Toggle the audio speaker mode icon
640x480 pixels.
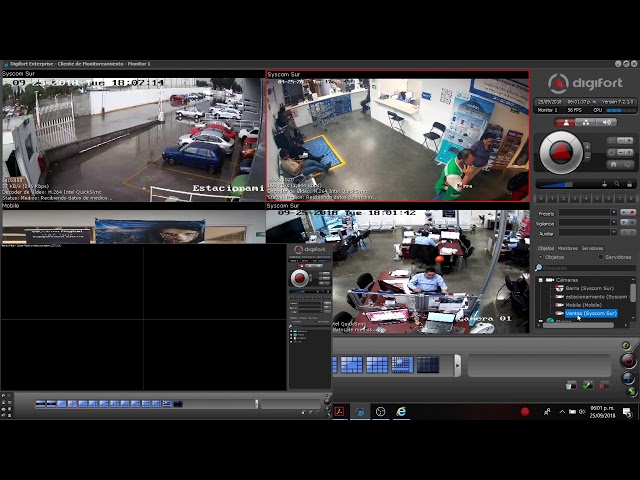click(607, 122)
